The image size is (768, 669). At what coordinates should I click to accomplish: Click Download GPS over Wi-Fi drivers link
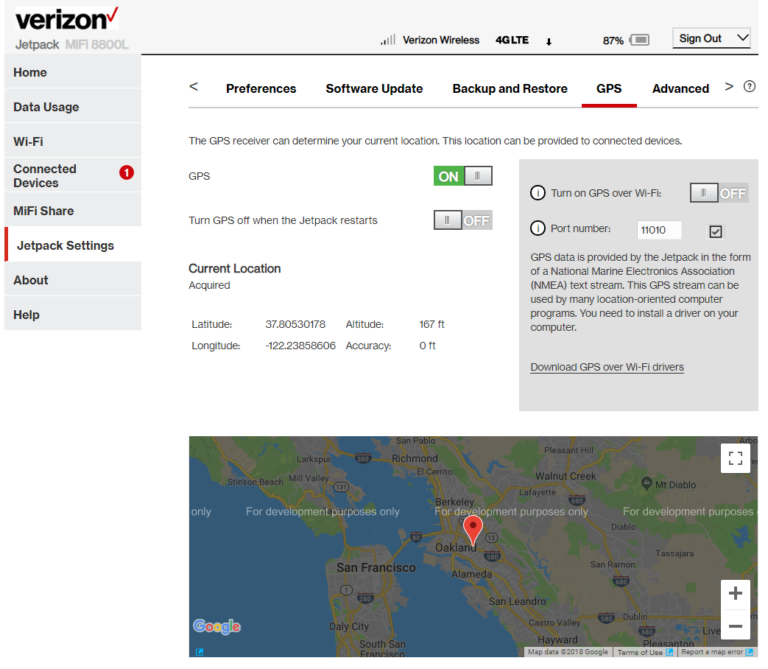[x=607, y=367]
